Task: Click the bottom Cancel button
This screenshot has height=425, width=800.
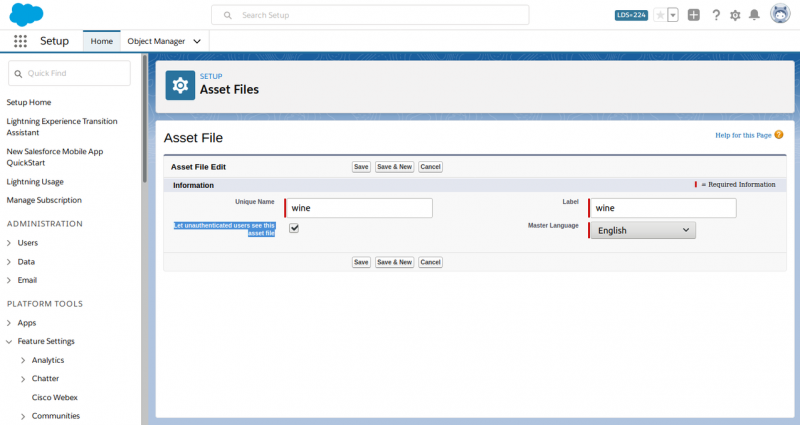Action: (430, 262)
